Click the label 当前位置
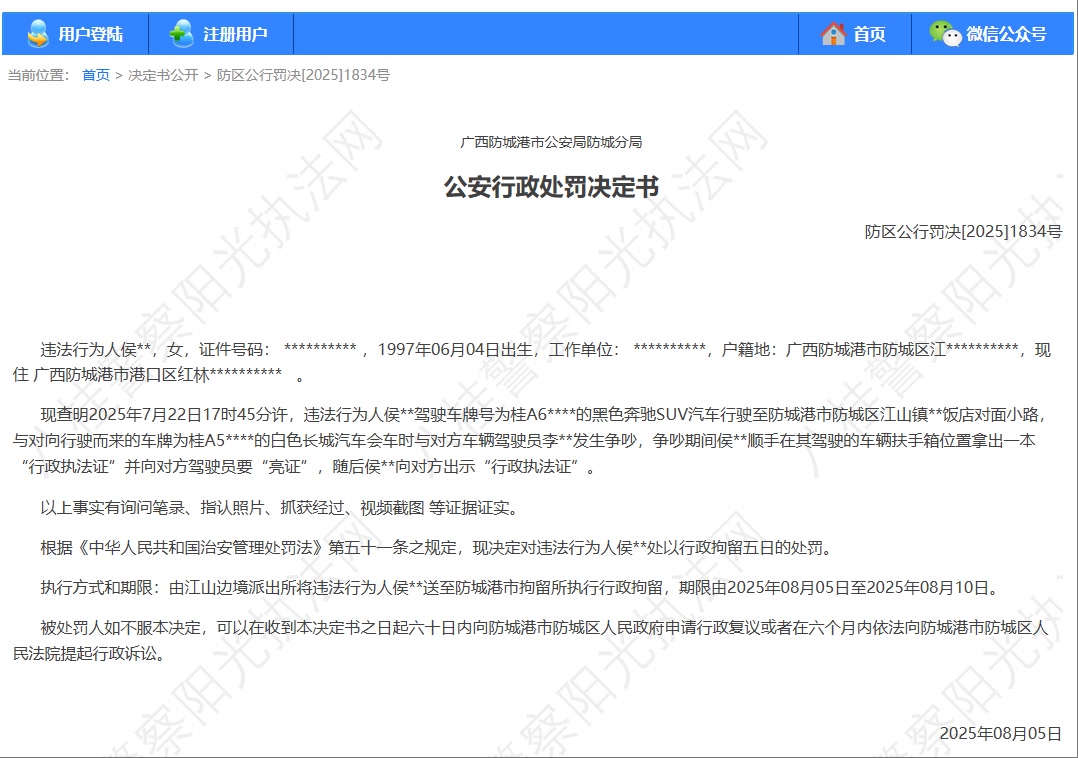Screen dimensions: 1078x758 (38, 75)
